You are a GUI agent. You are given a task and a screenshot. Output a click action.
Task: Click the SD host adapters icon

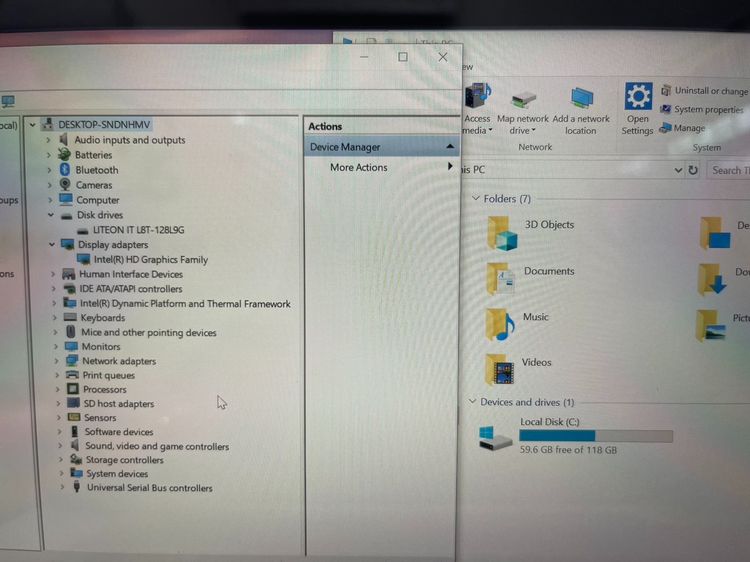[x=73, y=403]
